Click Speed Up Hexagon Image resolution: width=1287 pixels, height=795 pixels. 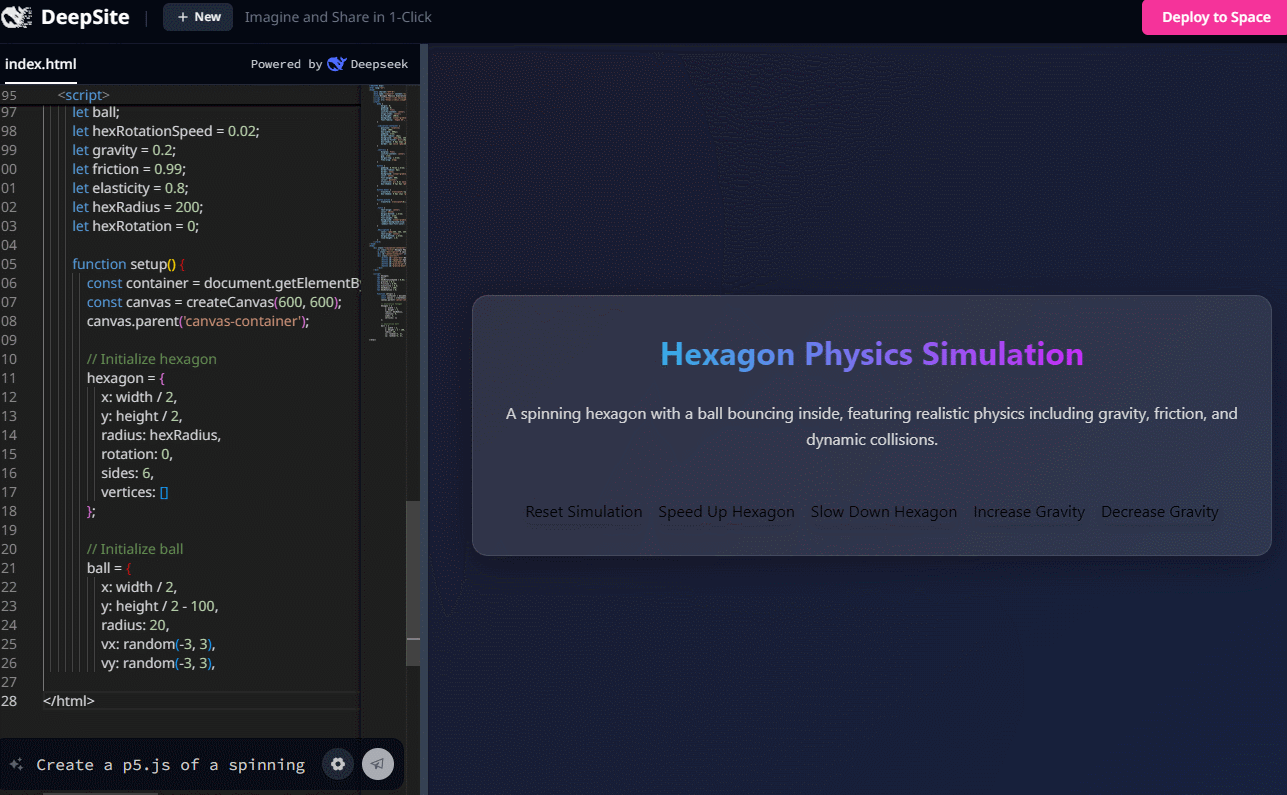[726, 512]
